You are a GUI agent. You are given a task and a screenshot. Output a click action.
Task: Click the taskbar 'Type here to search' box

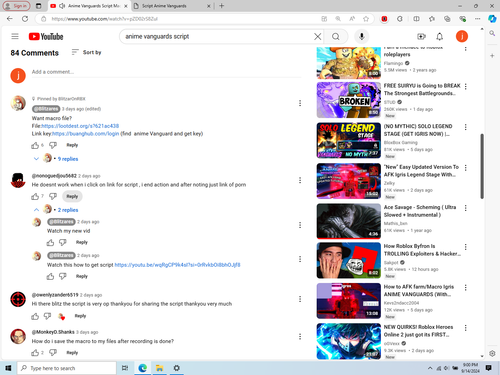(x=67, y=368)
